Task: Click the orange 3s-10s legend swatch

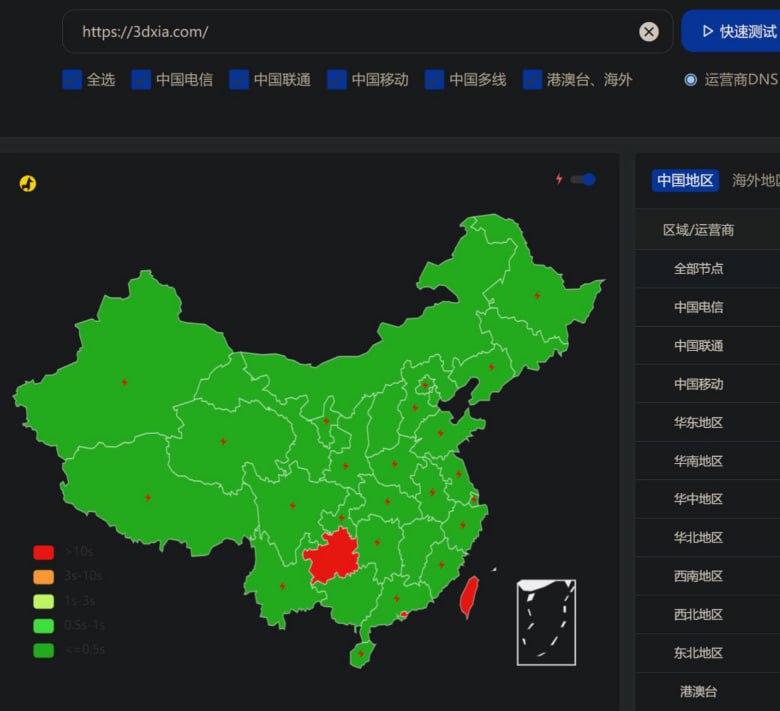Action: (x=44, y=577)
